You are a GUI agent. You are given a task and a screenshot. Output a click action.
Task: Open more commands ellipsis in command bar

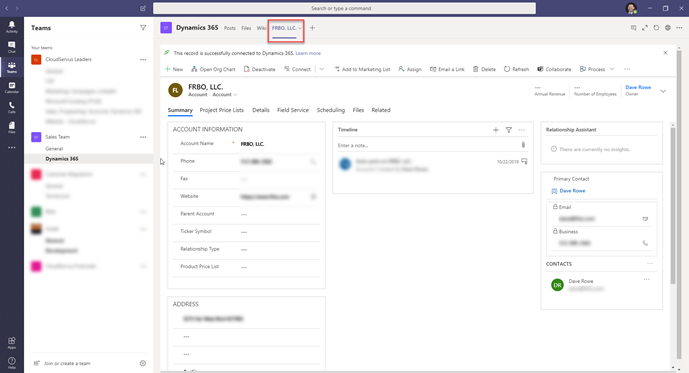pyautogui.click(x=627, y=69)
